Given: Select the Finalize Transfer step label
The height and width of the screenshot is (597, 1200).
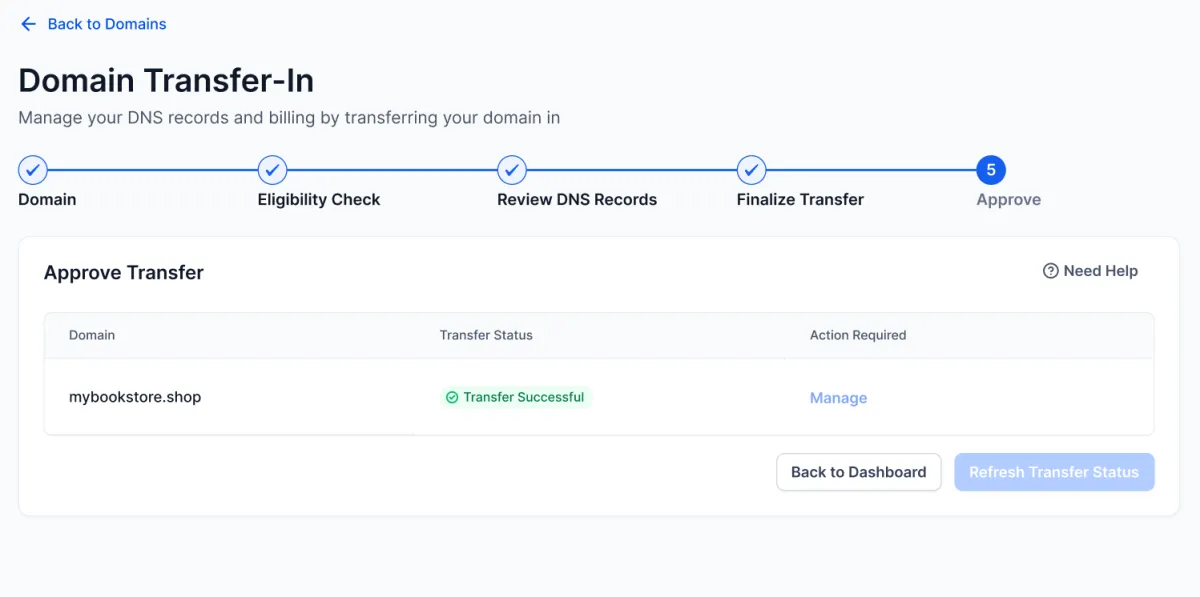Looking at the screenshot, I should 800,199.
